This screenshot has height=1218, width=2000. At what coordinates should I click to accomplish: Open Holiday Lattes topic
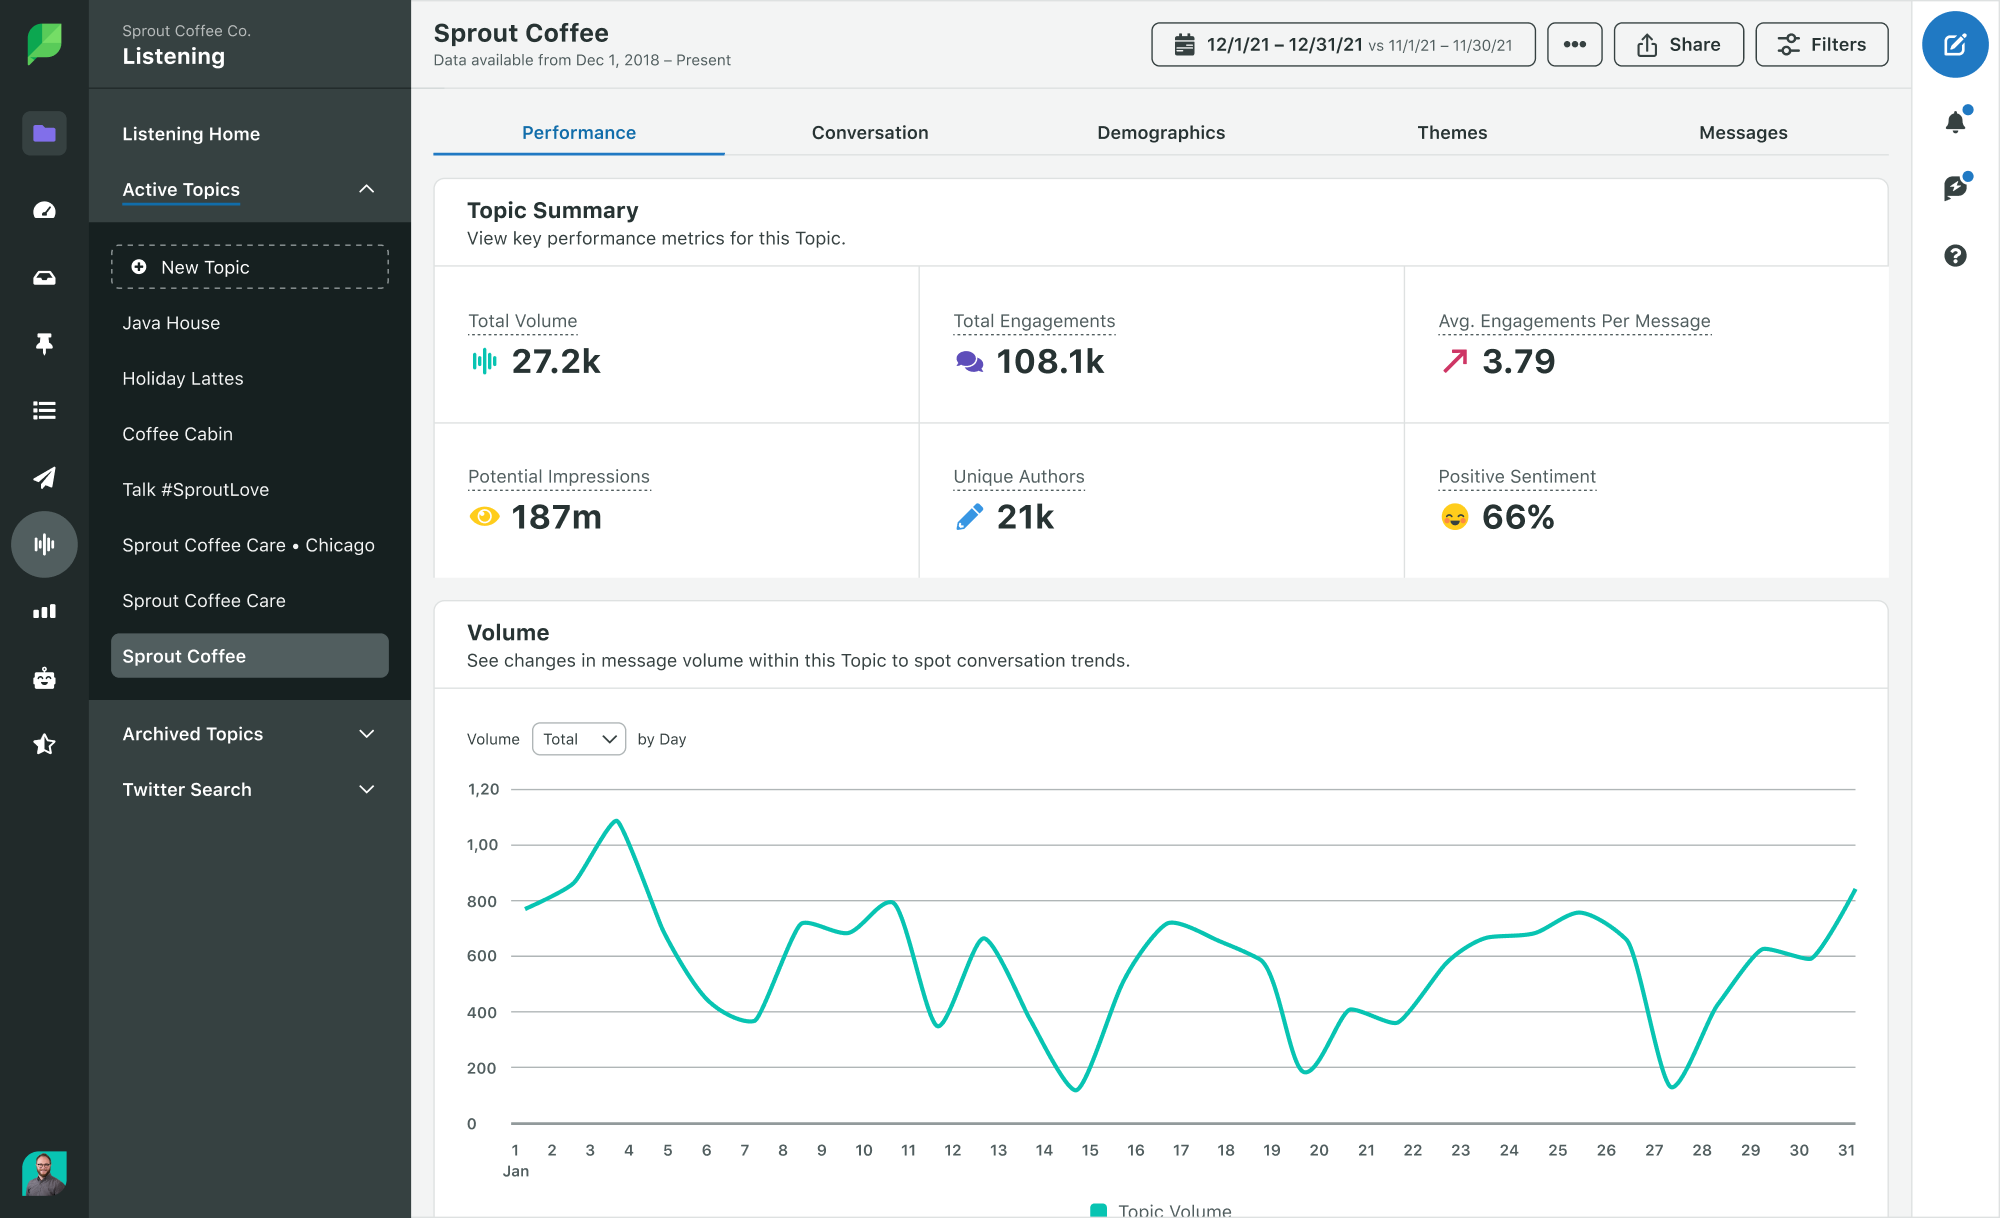(x=183, y=377)
